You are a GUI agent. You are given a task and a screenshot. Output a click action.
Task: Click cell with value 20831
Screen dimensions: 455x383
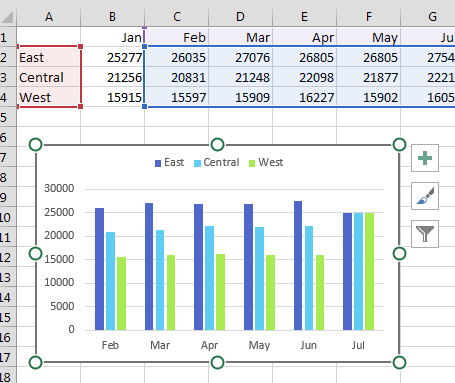(177, 77)
